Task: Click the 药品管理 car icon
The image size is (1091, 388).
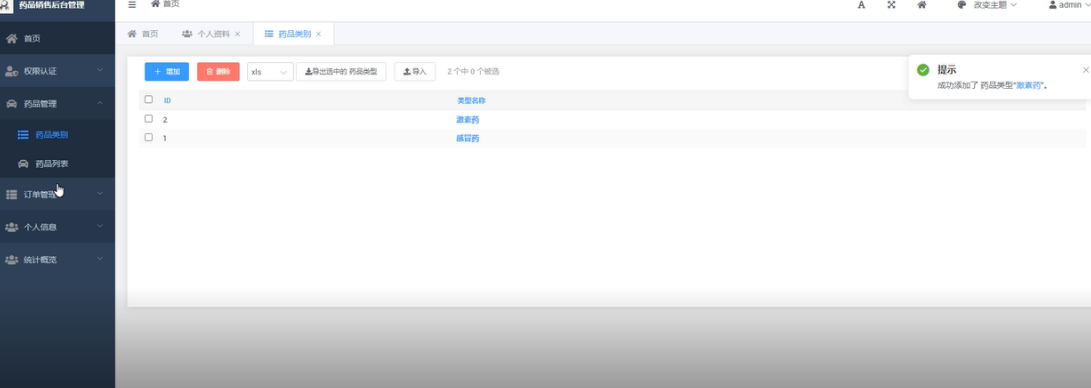Action: pos(11,104)
